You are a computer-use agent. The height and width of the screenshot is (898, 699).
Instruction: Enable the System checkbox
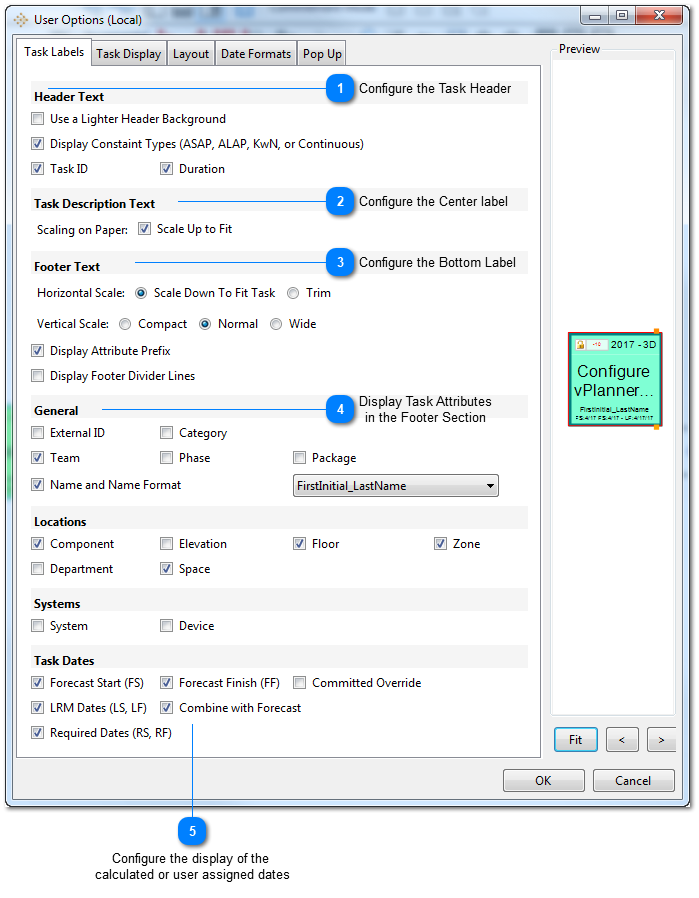[x=38, y=625]
